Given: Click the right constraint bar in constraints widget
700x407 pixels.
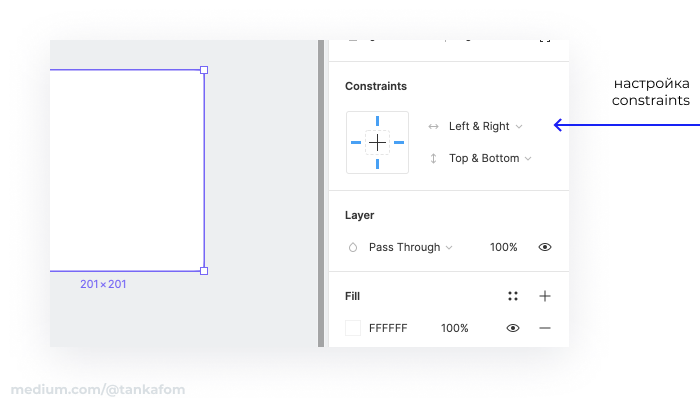Looking at the screenshot, I should (399, 142).
